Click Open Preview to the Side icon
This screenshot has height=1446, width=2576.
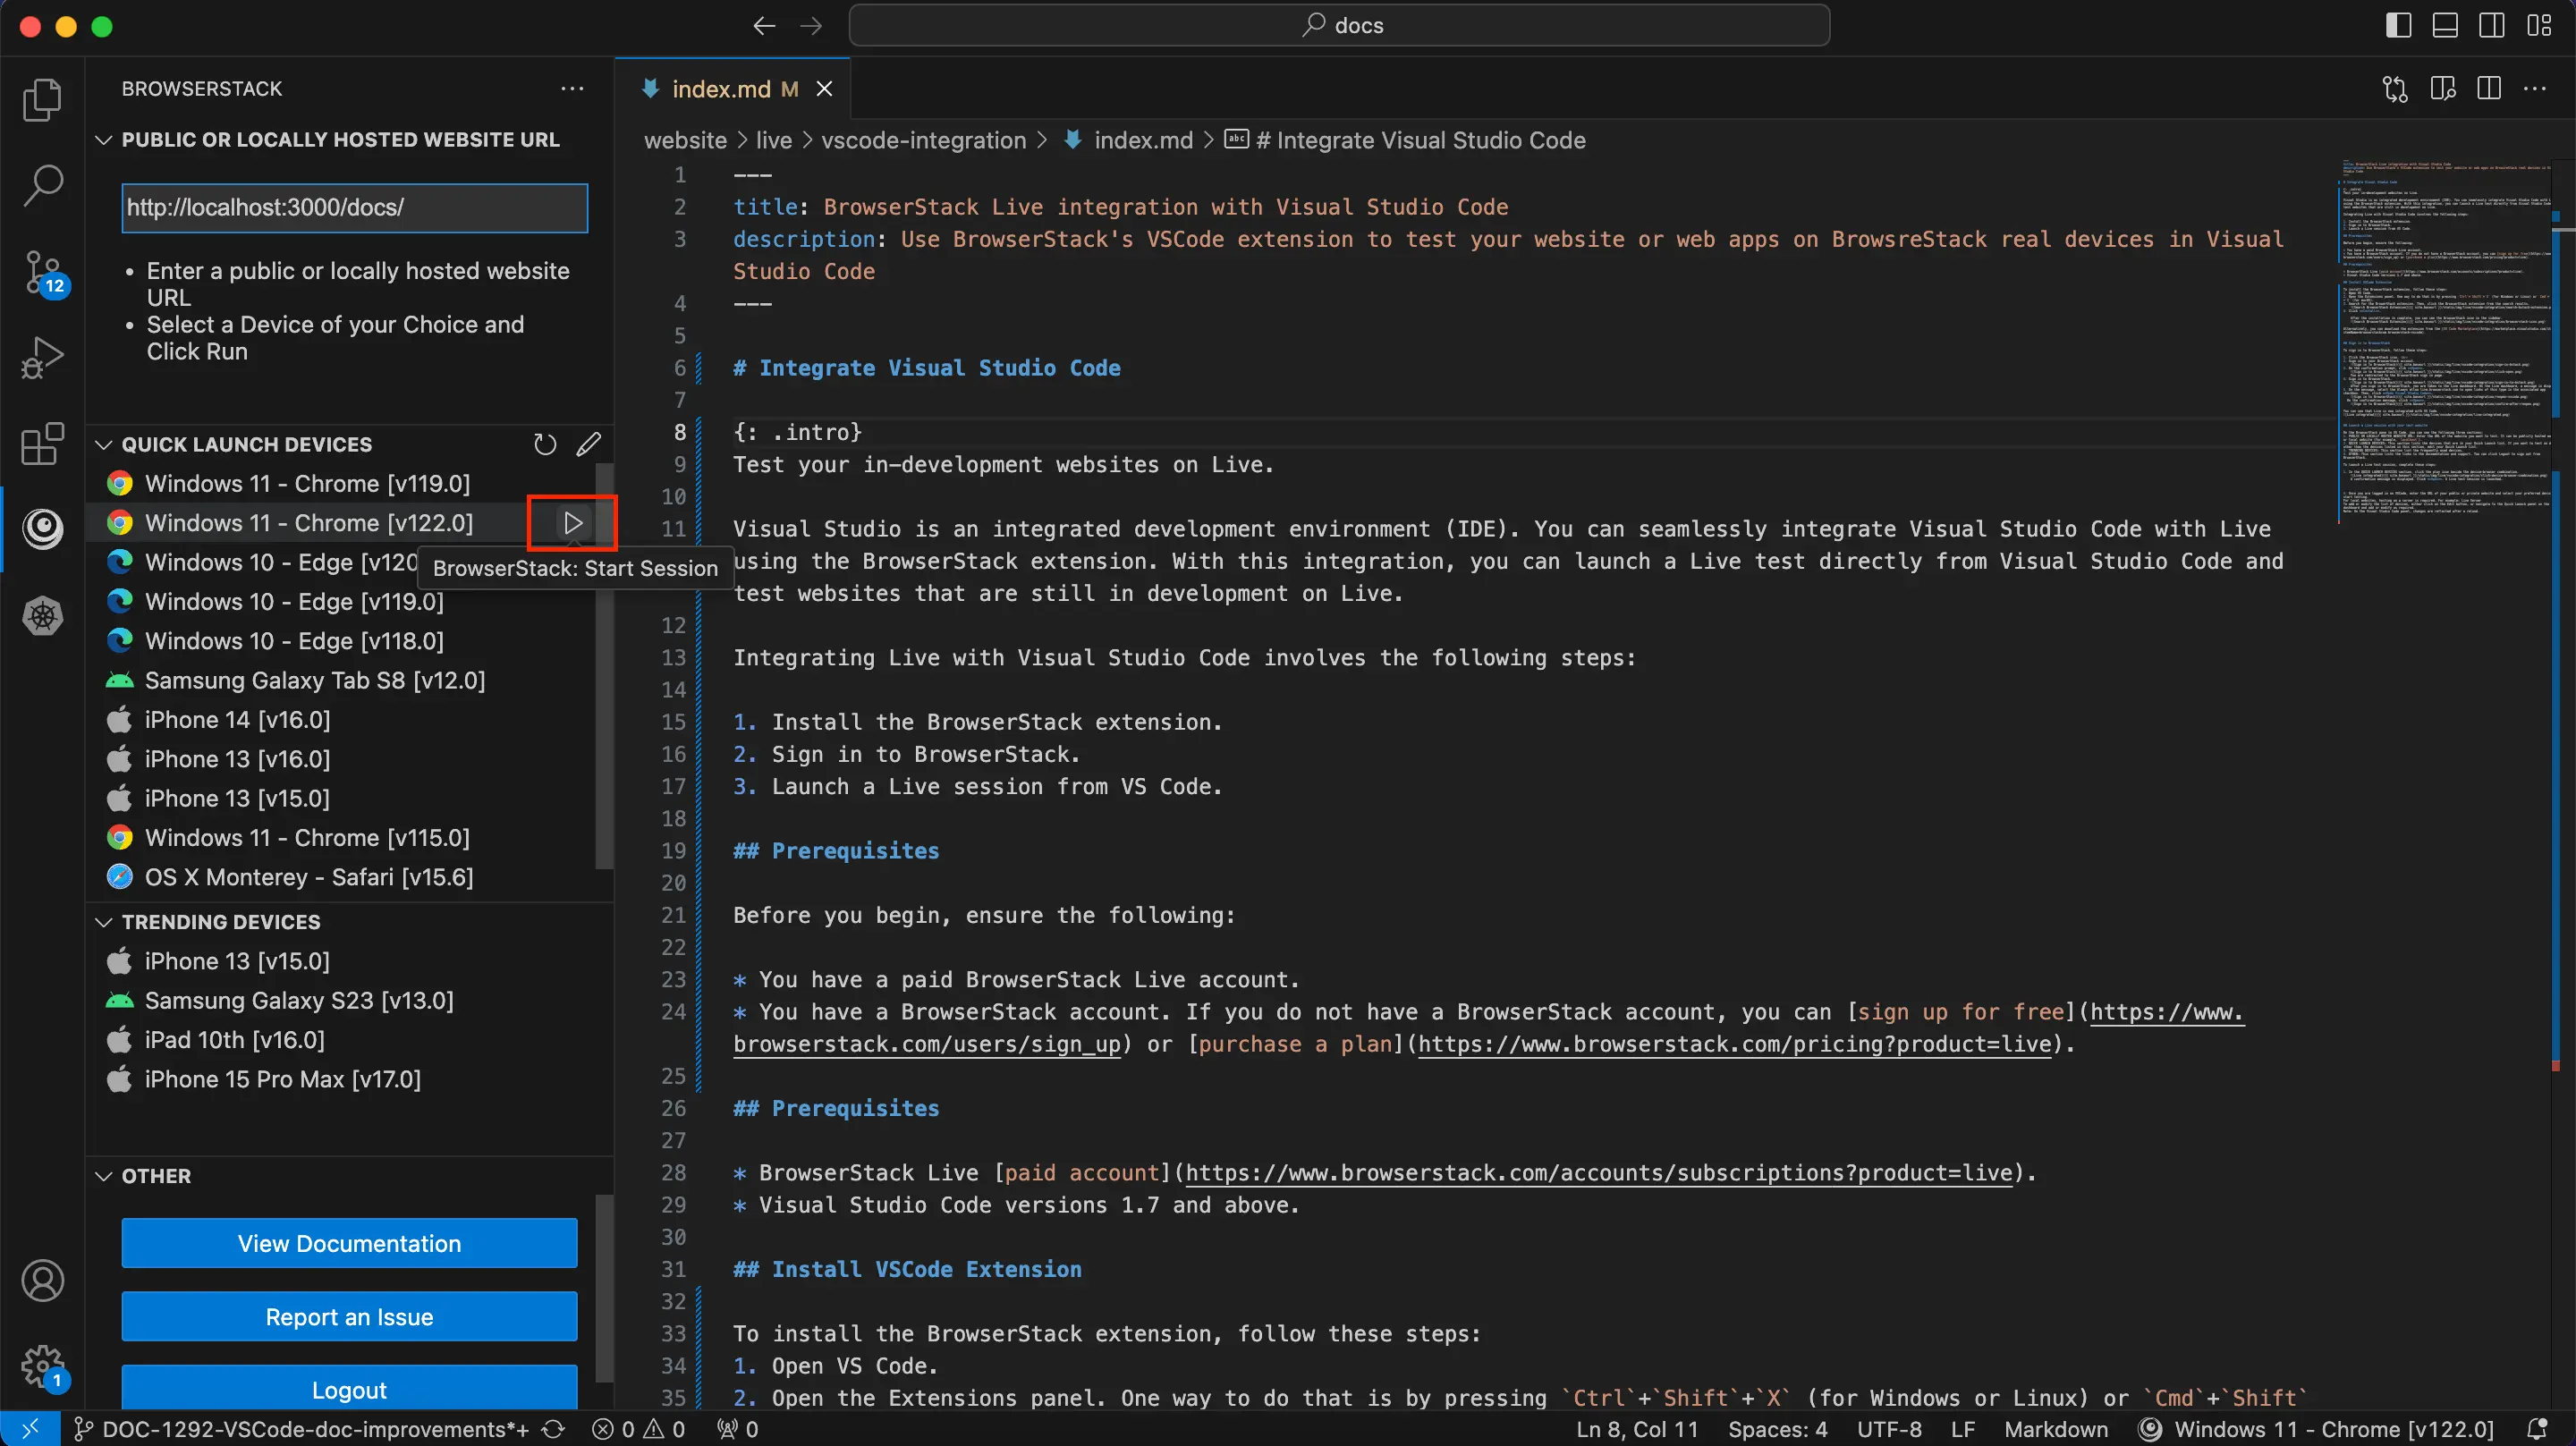(2442, 89)
